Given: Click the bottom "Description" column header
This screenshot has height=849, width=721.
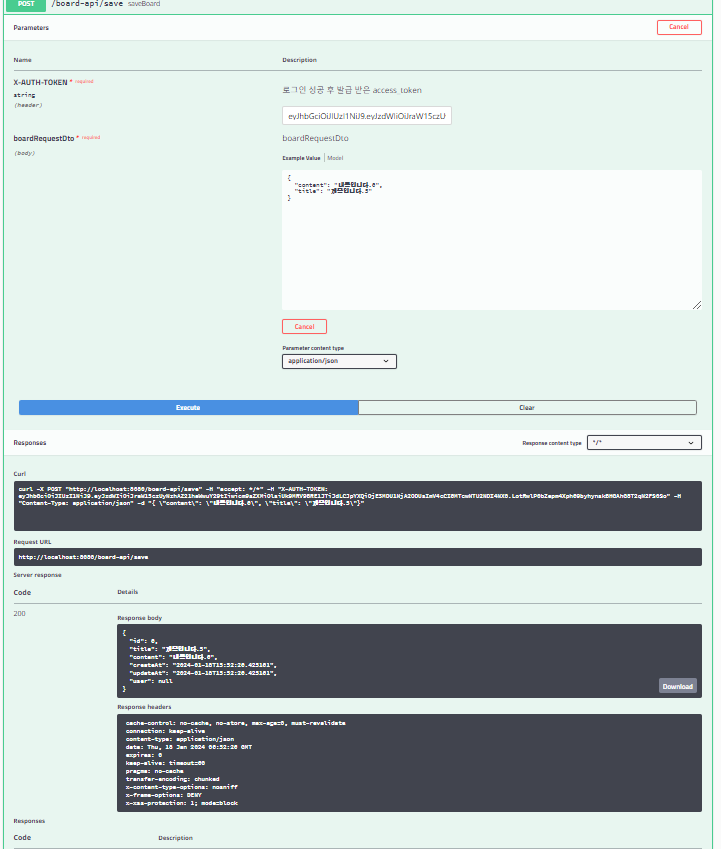Looking at the screenshot, I should 175,838.
